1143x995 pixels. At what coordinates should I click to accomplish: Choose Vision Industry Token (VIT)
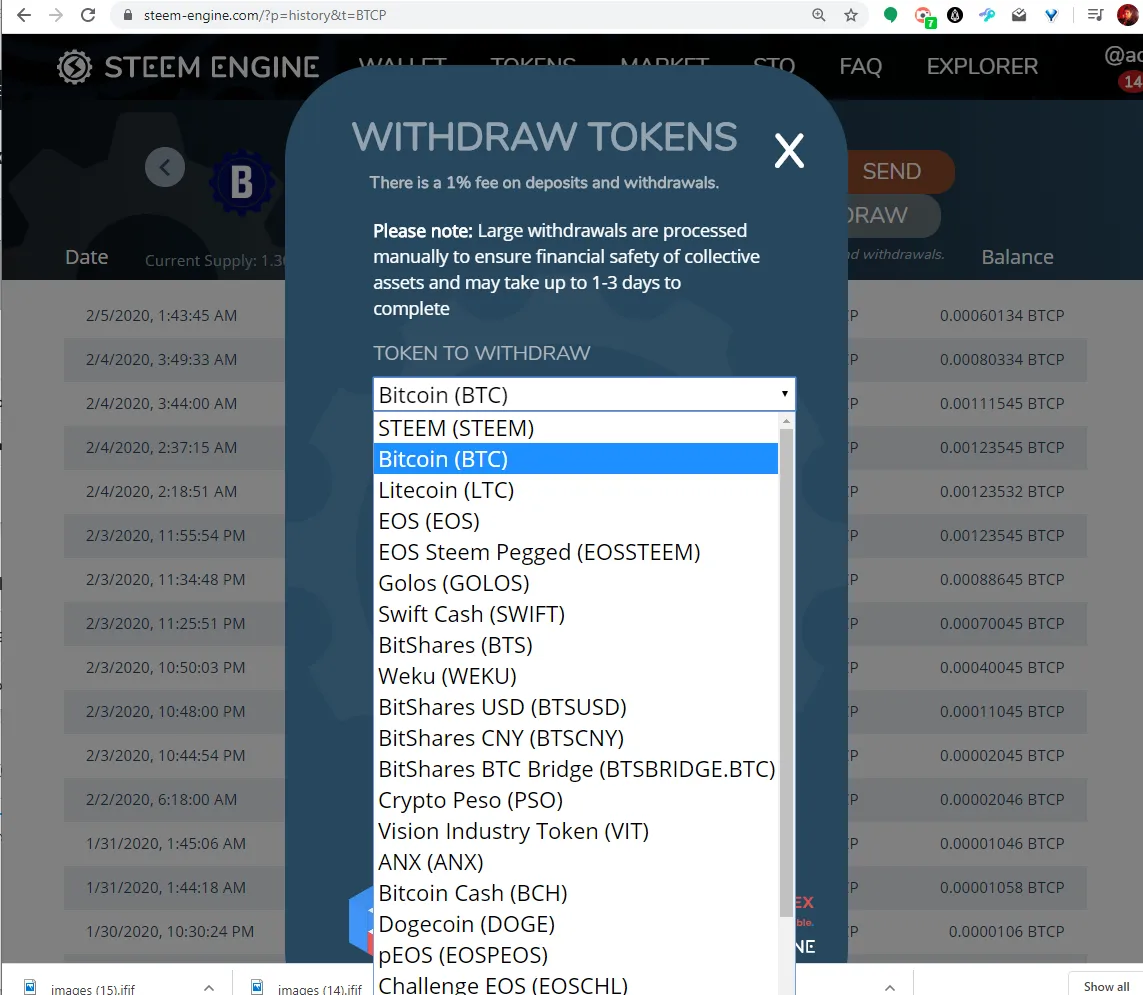tap(575, 830)
